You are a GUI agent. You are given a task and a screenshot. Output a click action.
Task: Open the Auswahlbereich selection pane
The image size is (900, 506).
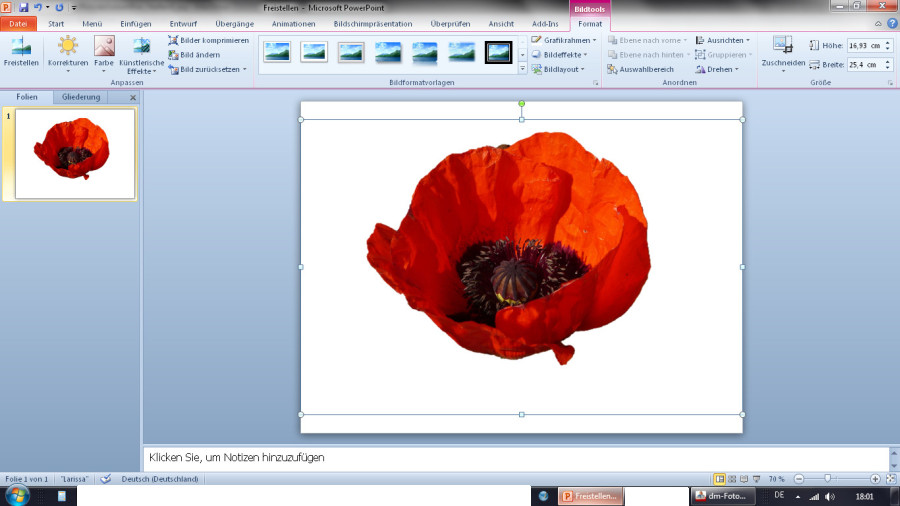(x=640, y=69)
